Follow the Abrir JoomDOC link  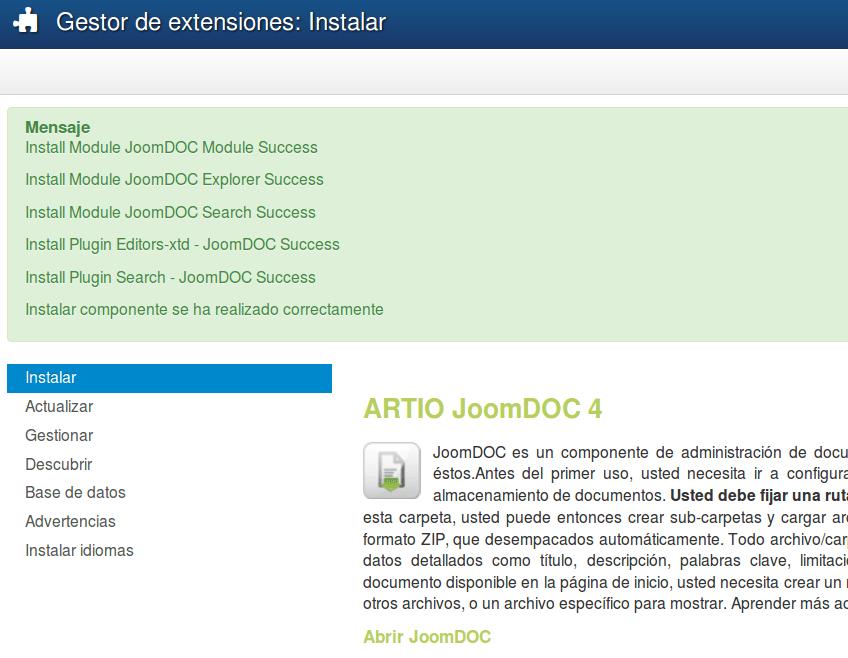[x=427, y=636]
